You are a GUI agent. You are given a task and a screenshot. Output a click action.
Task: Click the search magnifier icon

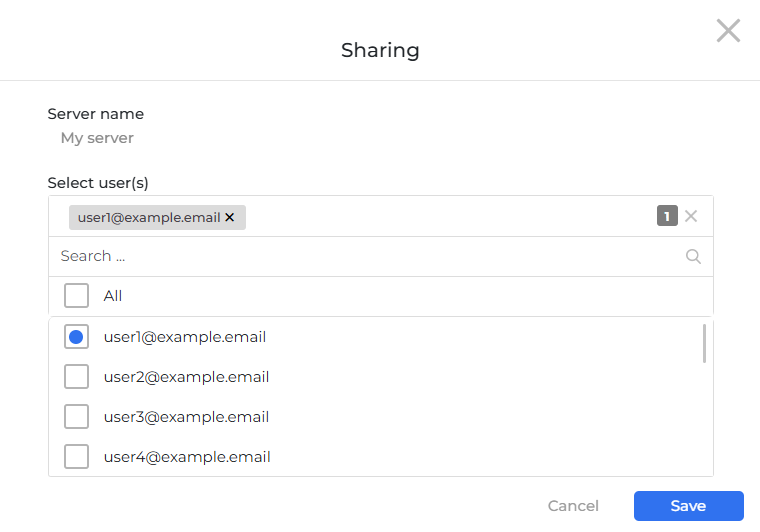(x=693, y=256)
